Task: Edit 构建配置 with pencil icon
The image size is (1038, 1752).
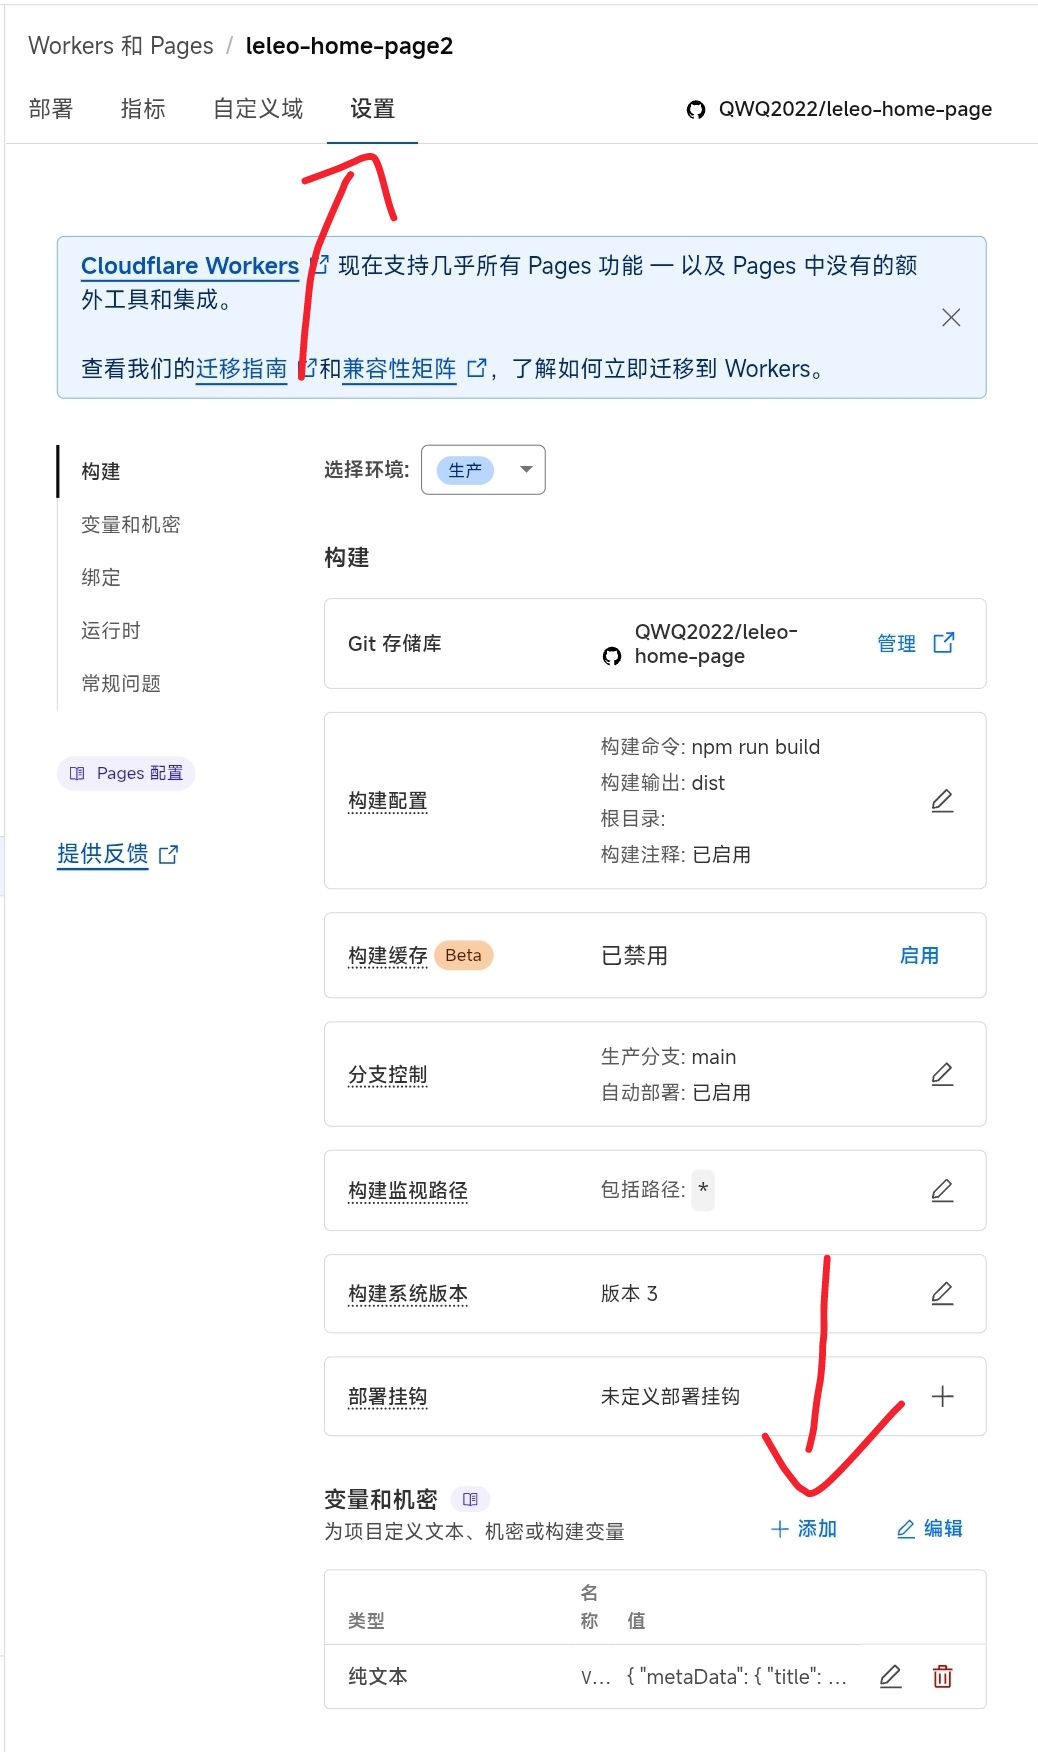Action: [x=942, y=801]
